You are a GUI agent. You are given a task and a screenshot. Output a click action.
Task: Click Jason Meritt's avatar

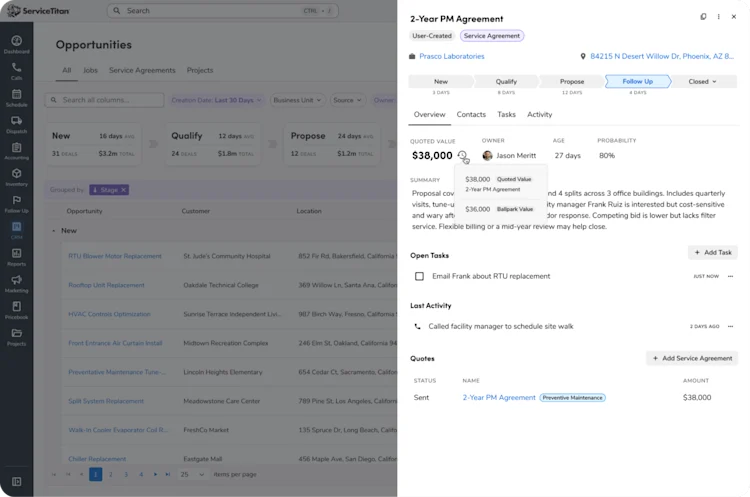pos(487,155)
